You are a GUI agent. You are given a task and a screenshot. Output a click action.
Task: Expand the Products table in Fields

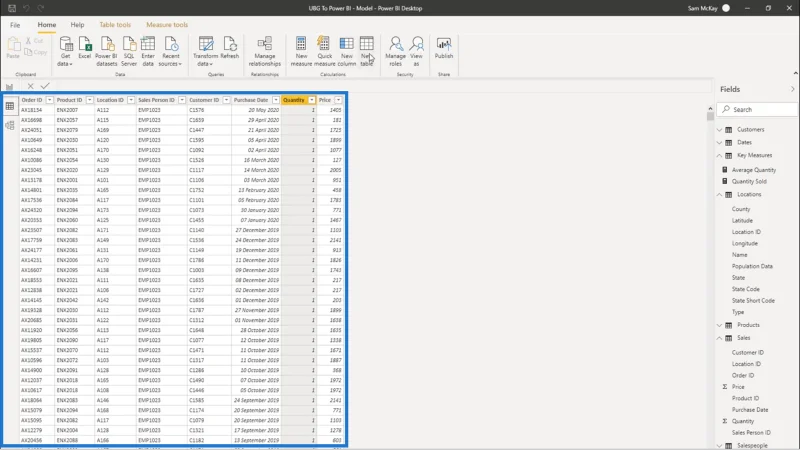point(719,325)
